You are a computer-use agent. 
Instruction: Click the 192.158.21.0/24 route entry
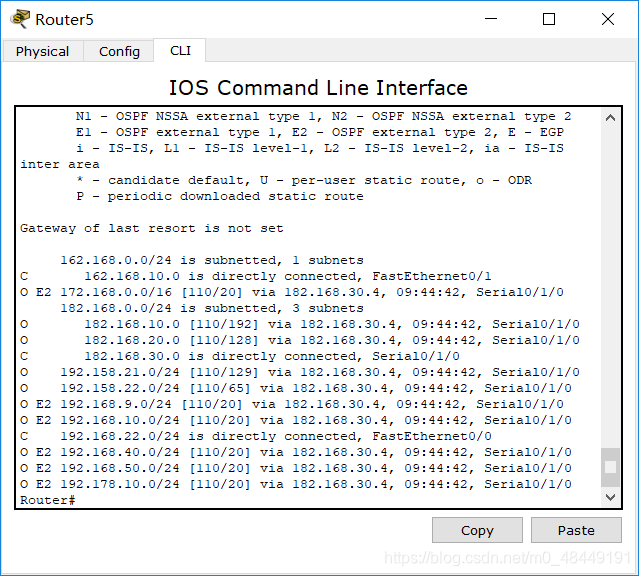[x=300, y=372]
